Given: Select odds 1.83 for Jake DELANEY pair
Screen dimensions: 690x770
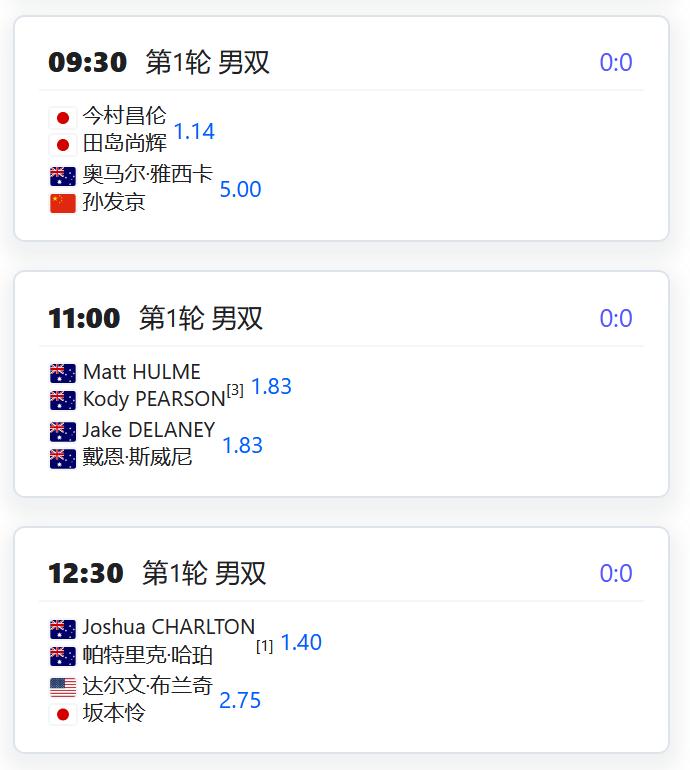Looking at the screenshot, I should click(x=243, y=445).
